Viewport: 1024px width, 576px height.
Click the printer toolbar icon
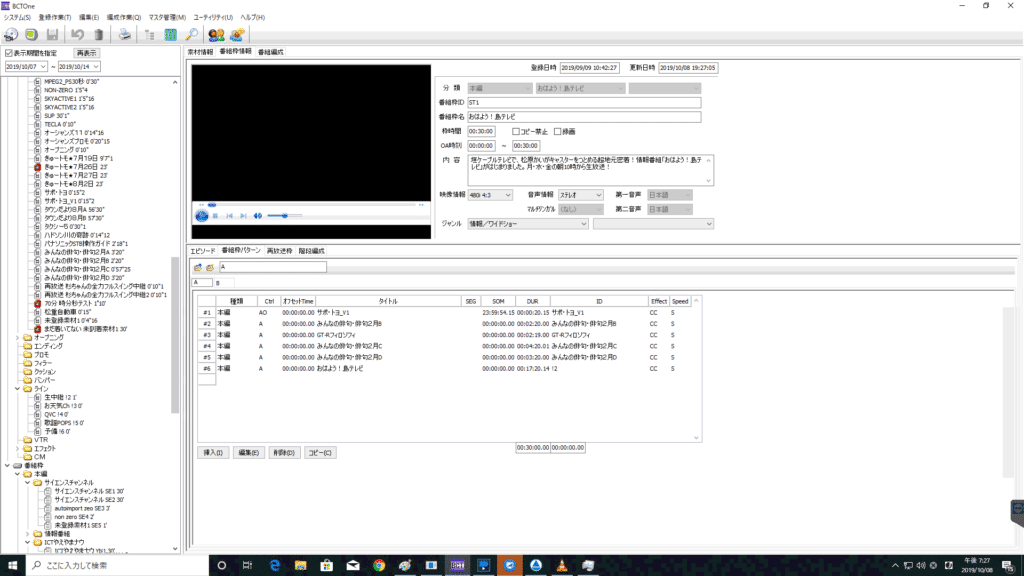click(x=124, y=35)
